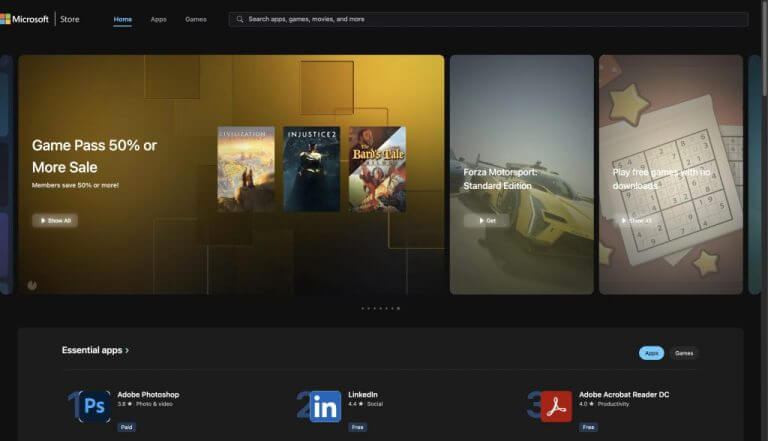This screenshot has height=441, width=768.
Task: Click the Adobe Acrobat Reader DC title
Action: 624,394
